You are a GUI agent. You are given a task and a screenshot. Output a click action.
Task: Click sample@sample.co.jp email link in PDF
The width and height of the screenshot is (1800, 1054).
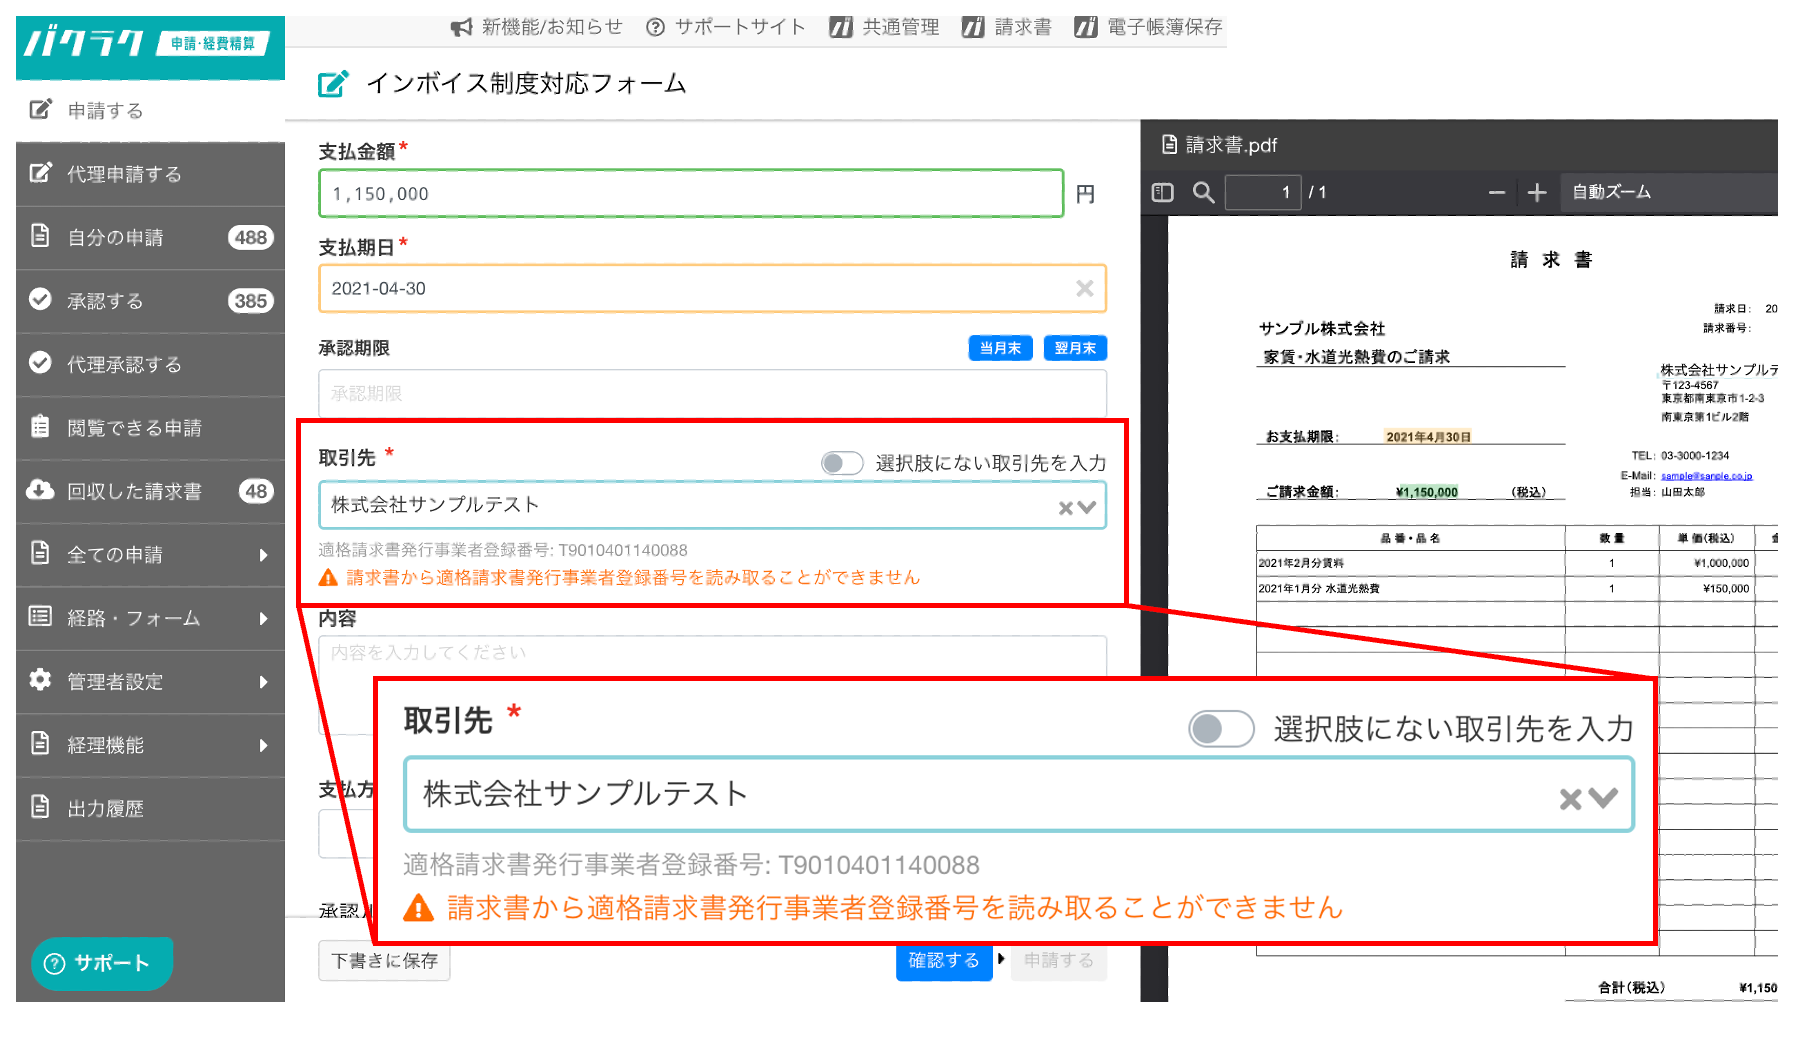coord(1706,476)
